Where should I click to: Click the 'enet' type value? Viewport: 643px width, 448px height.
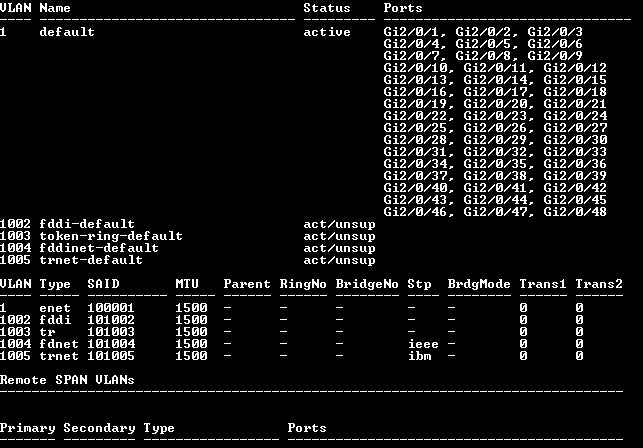click(x=55, y=308)
